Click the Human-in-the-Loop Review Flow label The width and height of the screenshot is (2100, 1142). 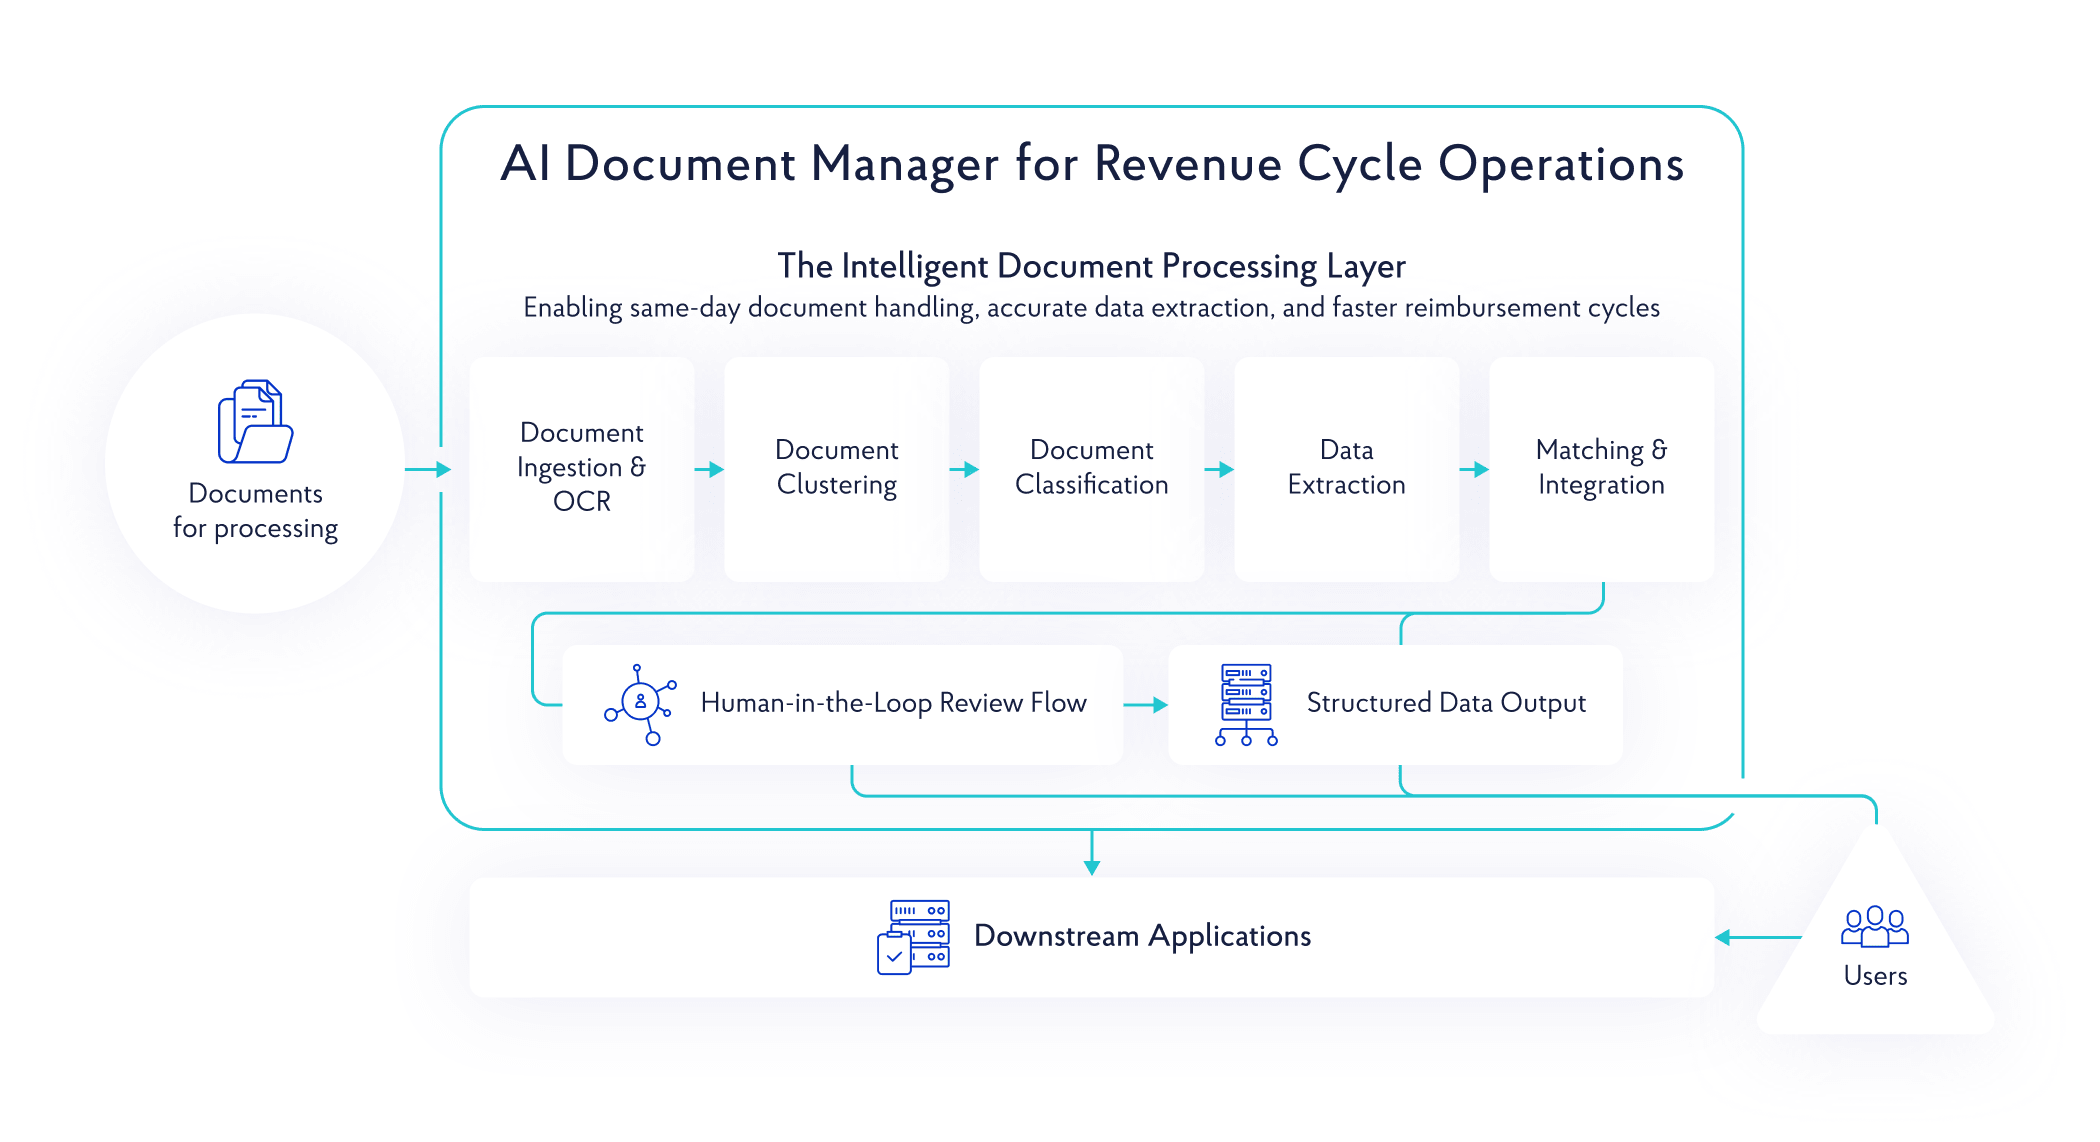893,704
